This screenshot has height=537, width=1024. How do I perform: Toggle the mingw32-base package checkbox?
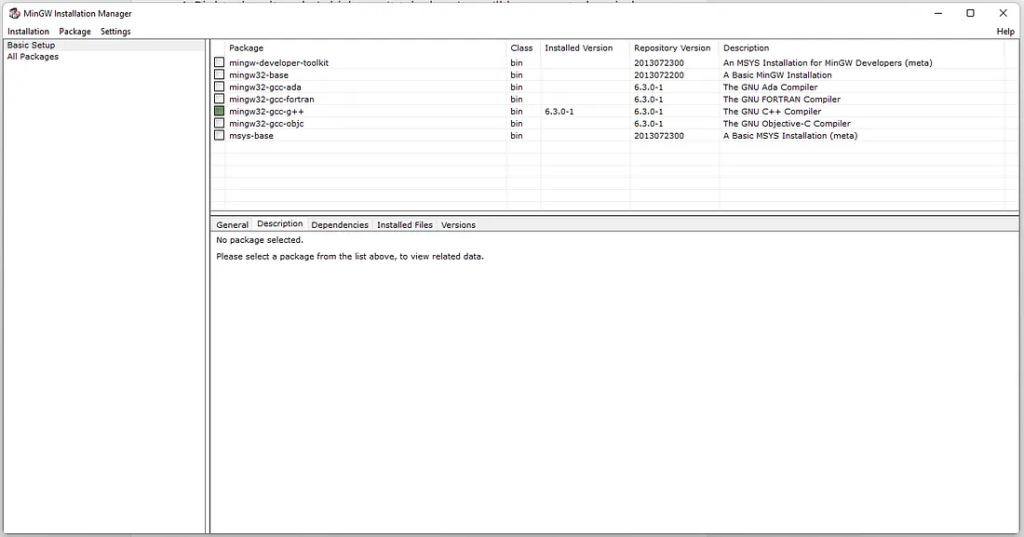coord(219,74)
